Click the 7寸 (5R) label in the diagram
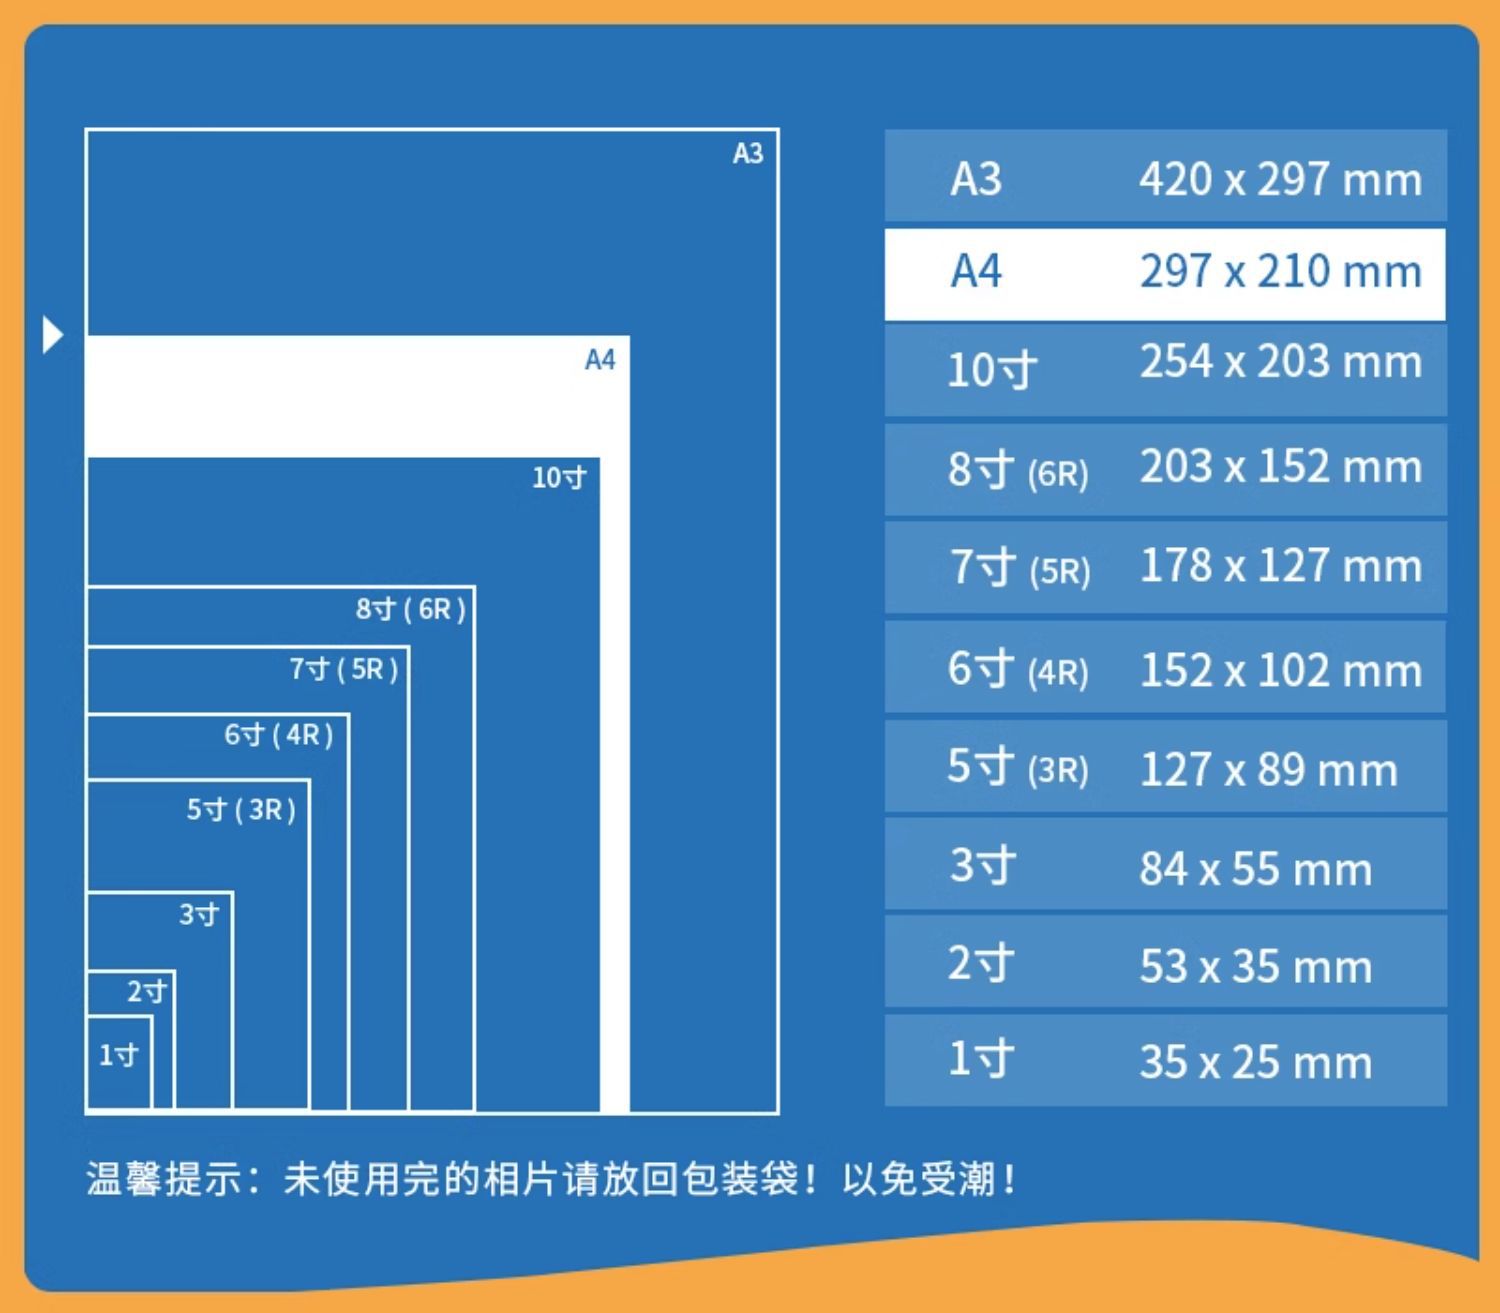1500x1313 pixels. click(344, 669)
